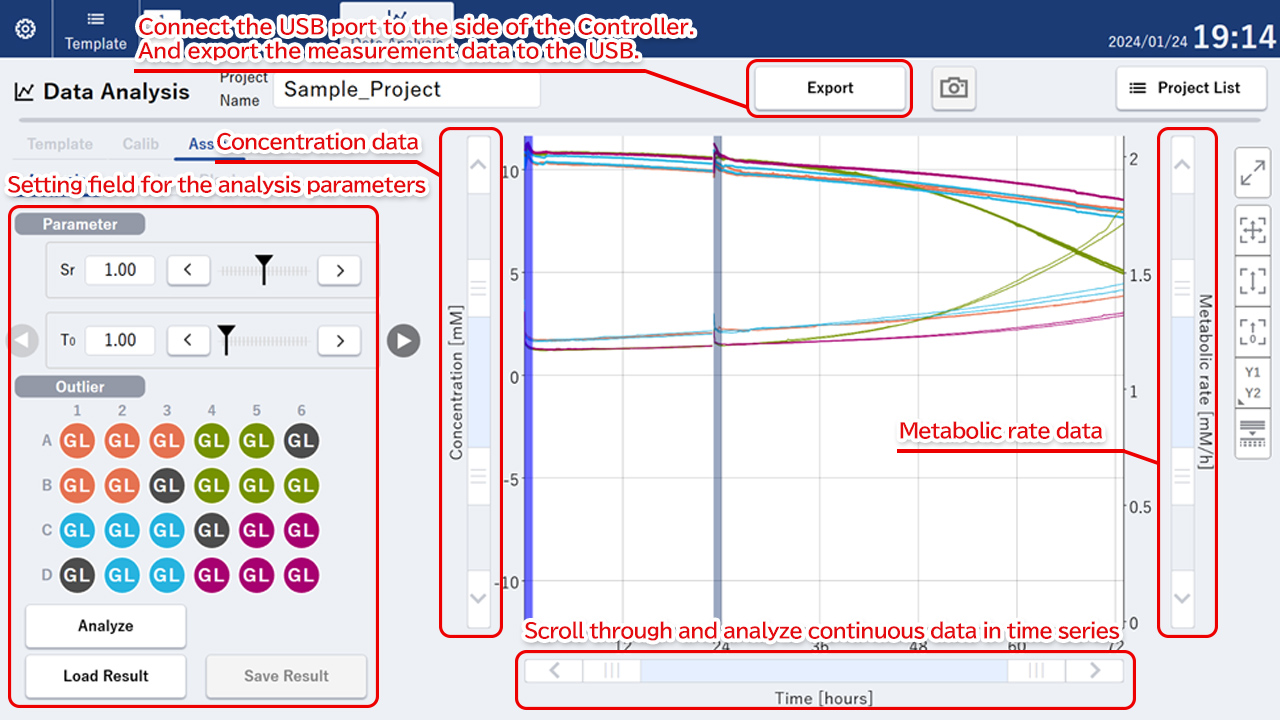Image resolution: width=1280 pixels, height=720 pixels.
Task: Open settings via the gear icon
Action: click(26, 29)
